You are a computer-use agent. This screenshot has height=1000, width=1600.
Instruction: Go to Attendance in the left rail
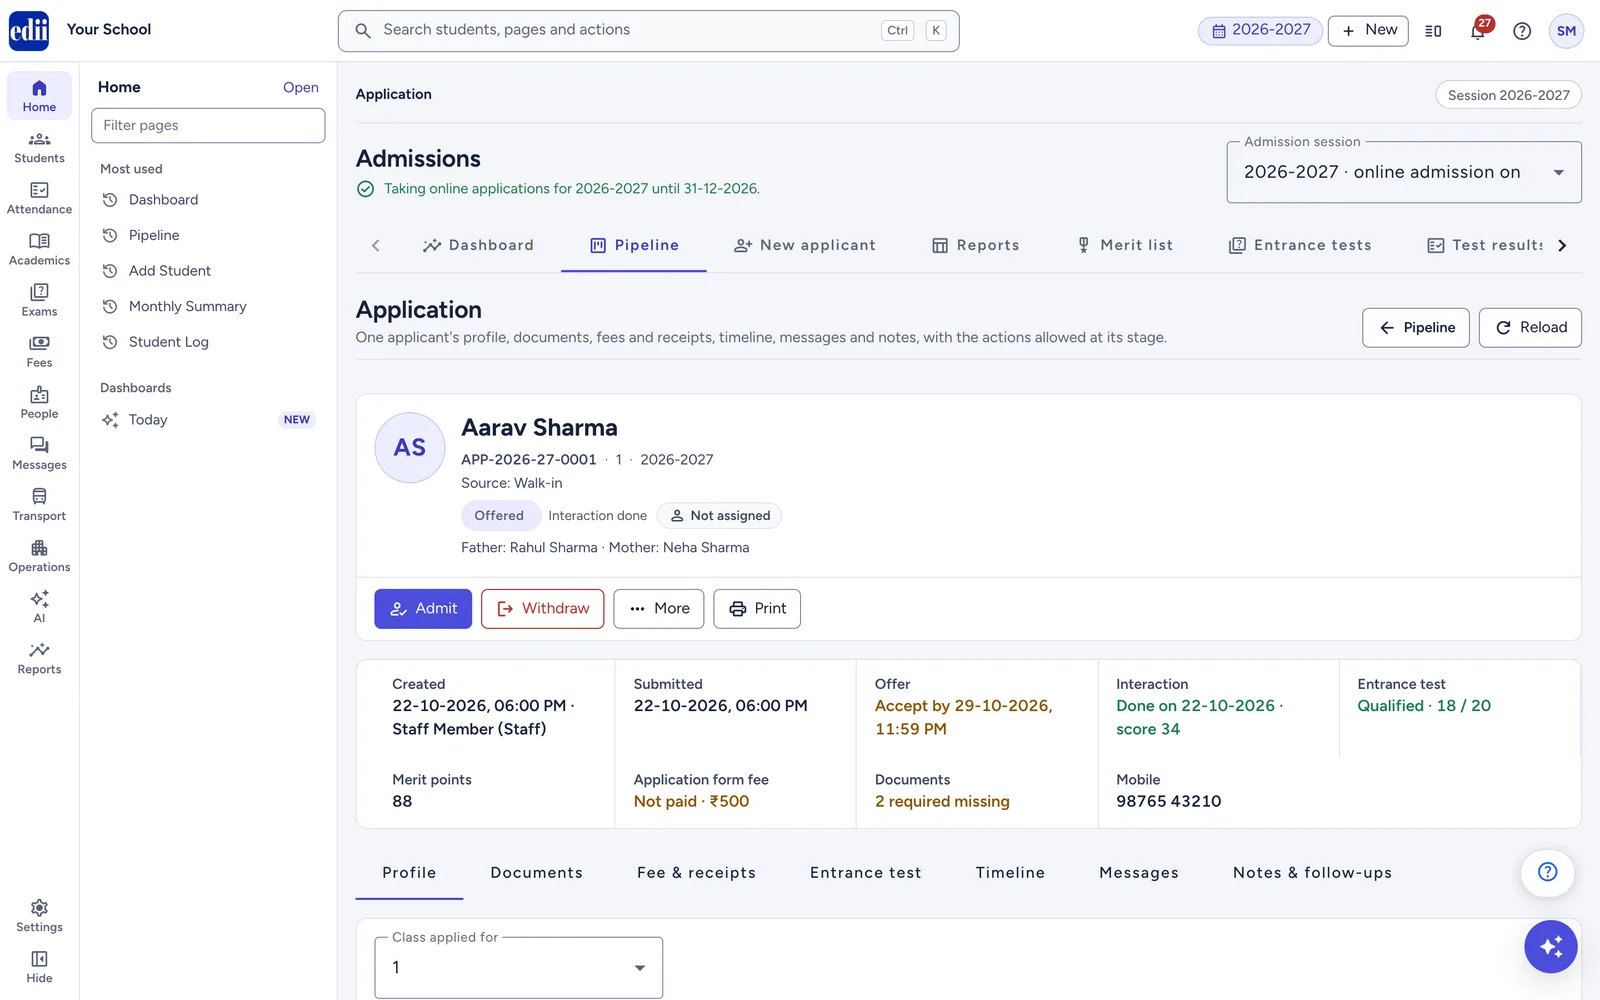39,199
